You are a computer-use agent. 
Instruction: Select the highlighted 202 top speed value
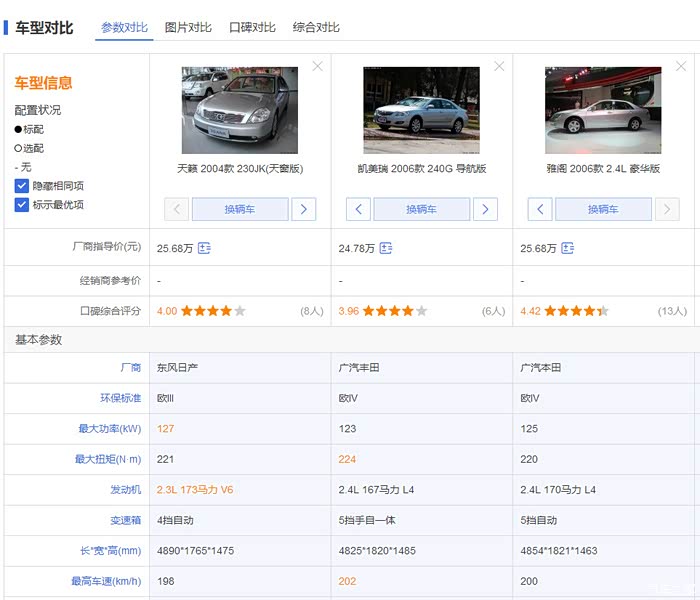pos(347,581)
